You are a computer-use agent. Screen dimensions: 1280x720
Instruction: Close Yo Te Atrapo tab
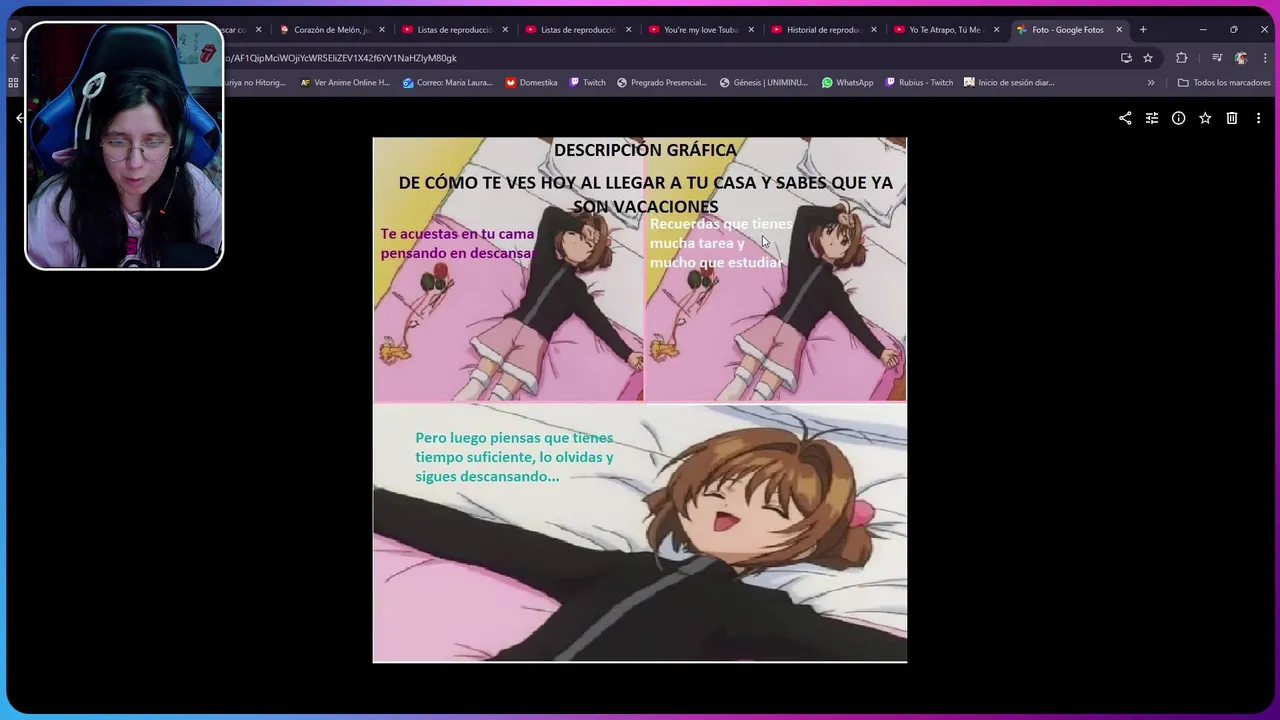[x=997, y=30]
